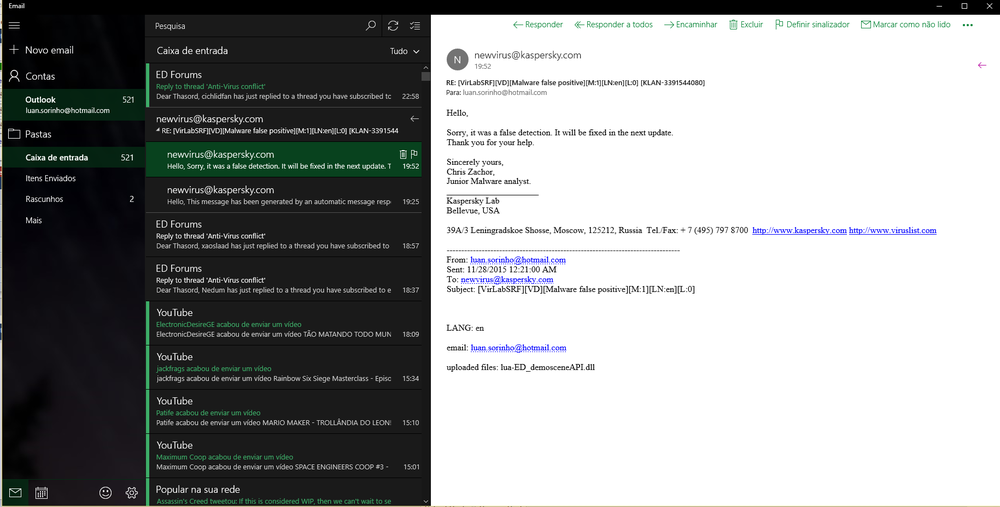Click the search magnifier icon

371,25
